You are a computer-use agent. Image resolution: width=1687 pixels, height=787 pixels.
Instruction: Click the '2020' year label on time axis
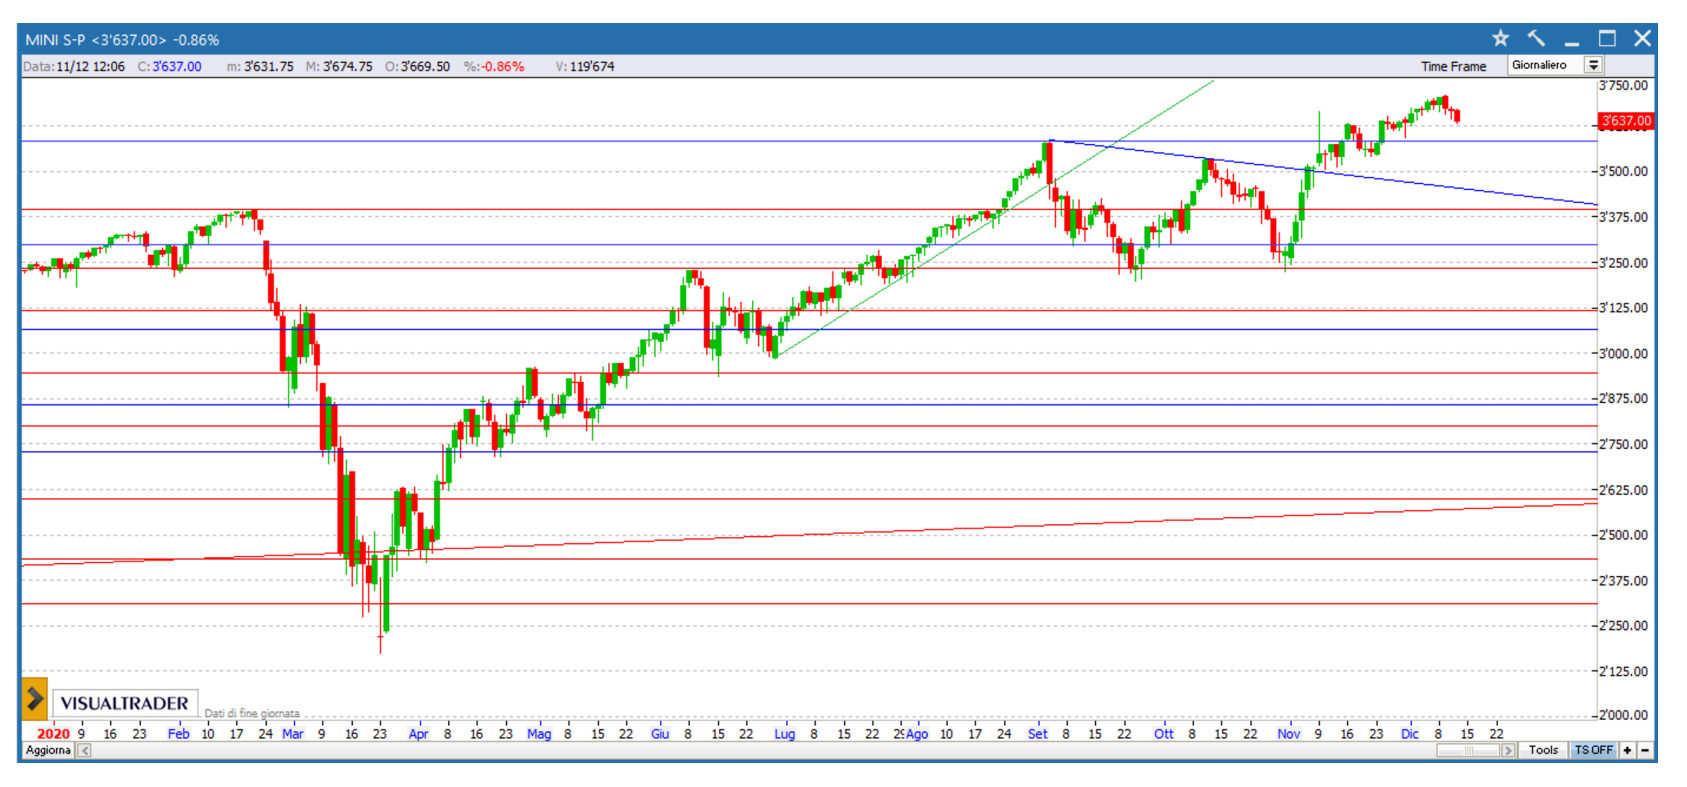click(53, 733)
